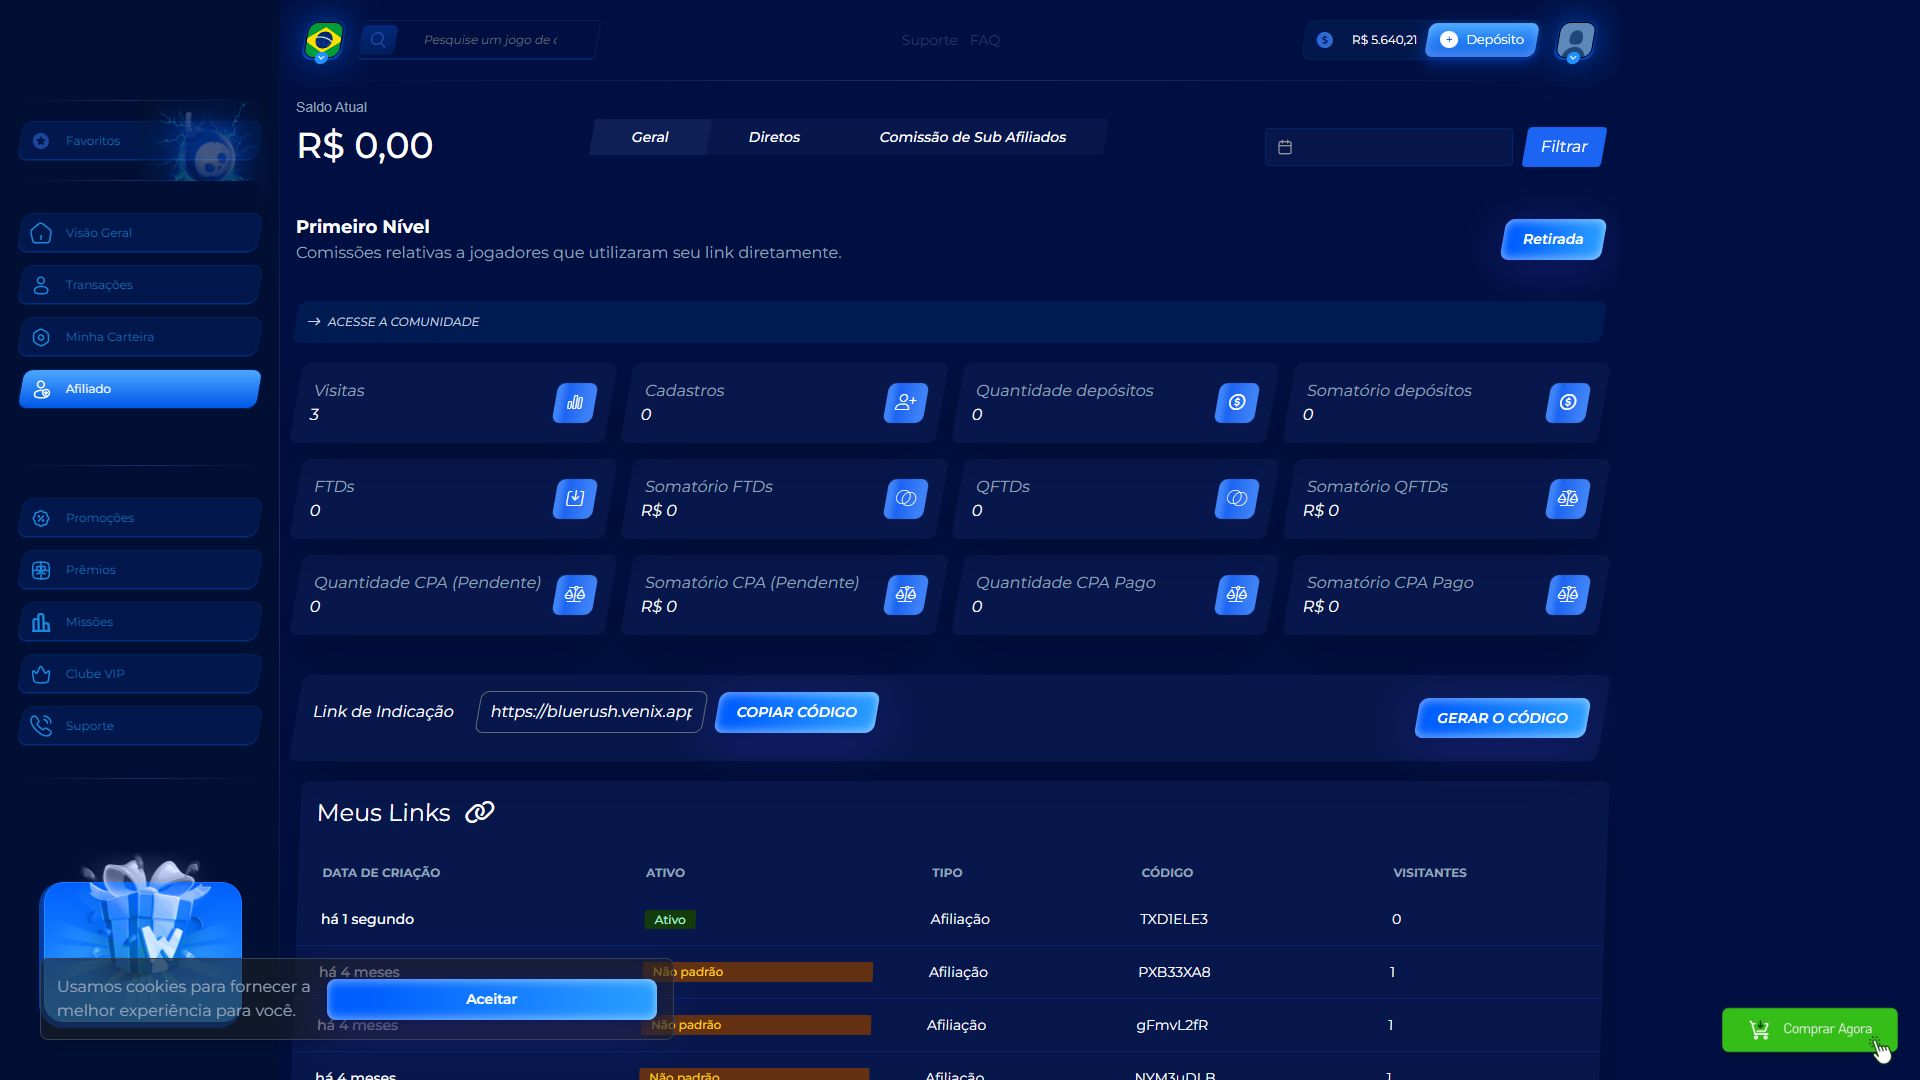Click the Visitas bar chart icon
The image size is (1920, 1080).
(x=575, y=403)
